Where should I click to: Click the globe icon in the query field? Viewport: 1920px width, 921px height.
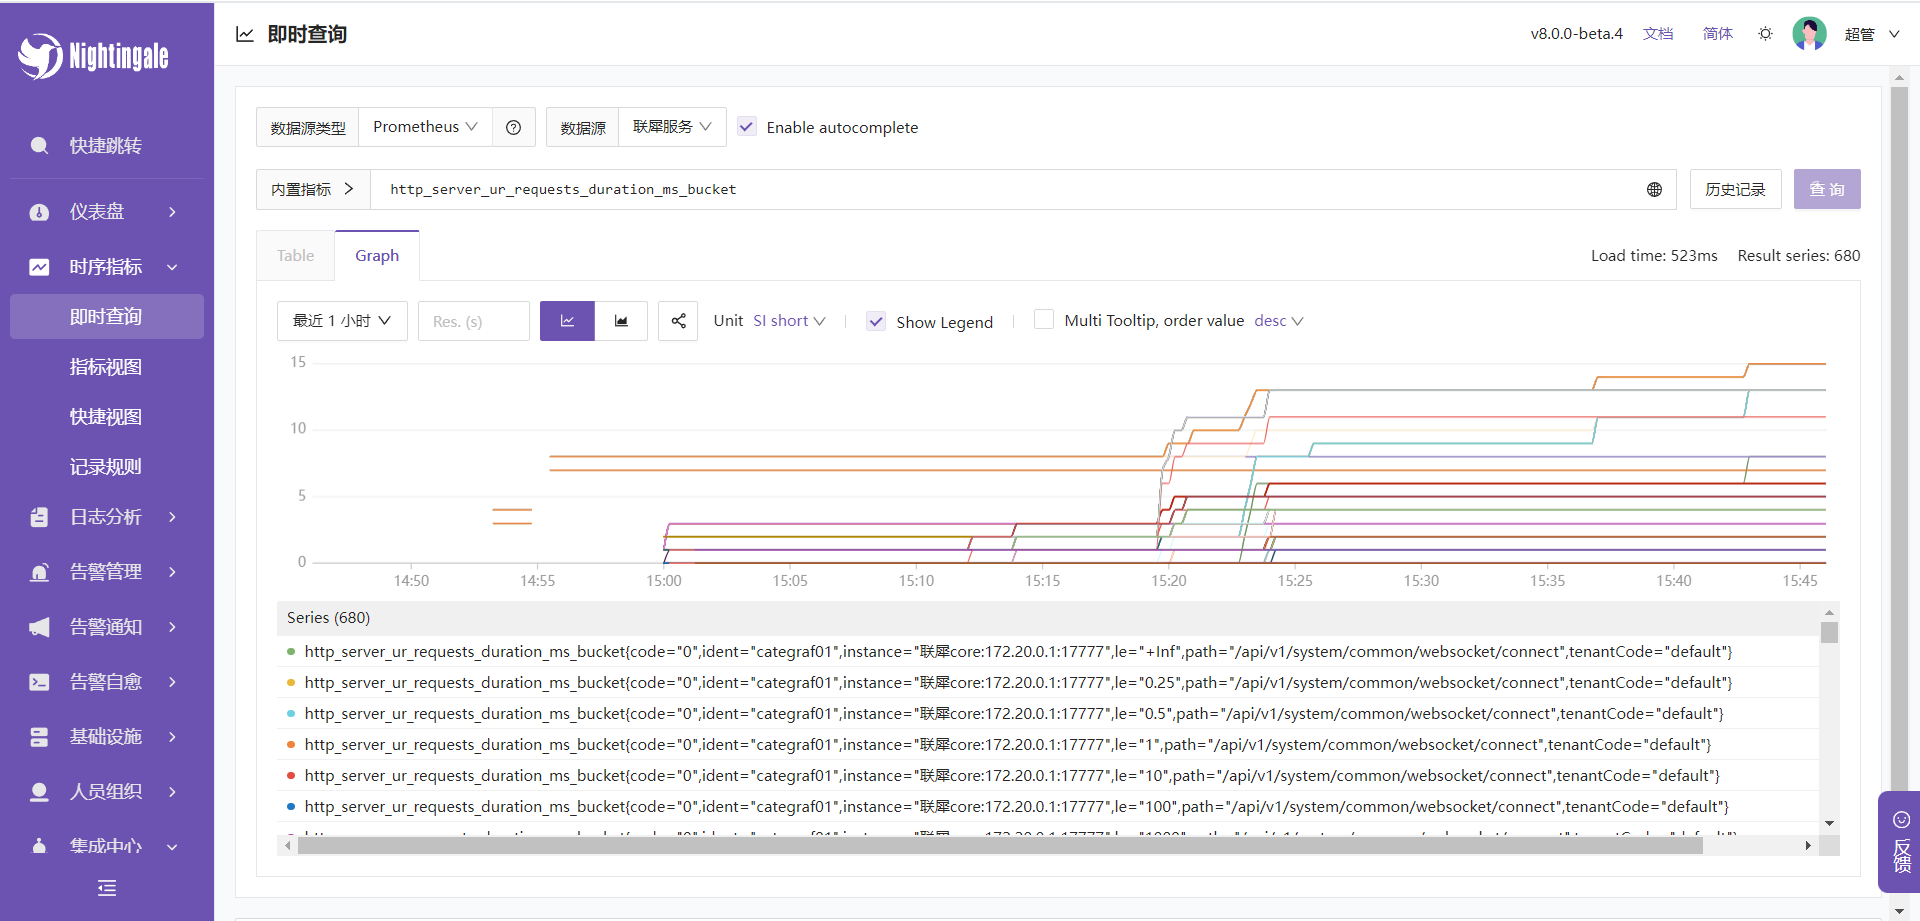pos(1654,190)
